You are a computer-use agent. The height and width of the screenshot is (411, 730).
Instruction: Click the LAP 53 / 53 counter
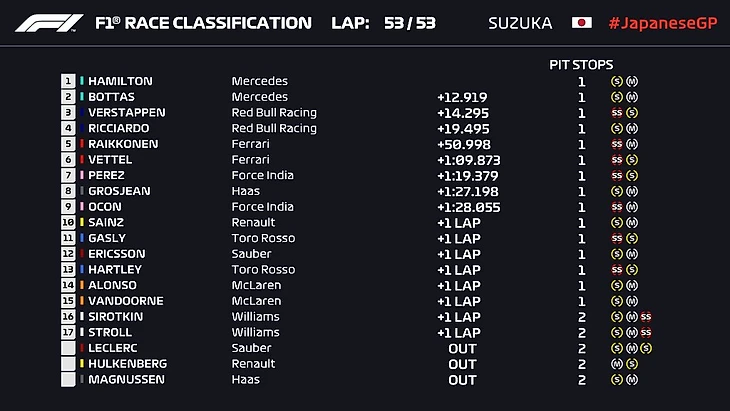point(387,23)
